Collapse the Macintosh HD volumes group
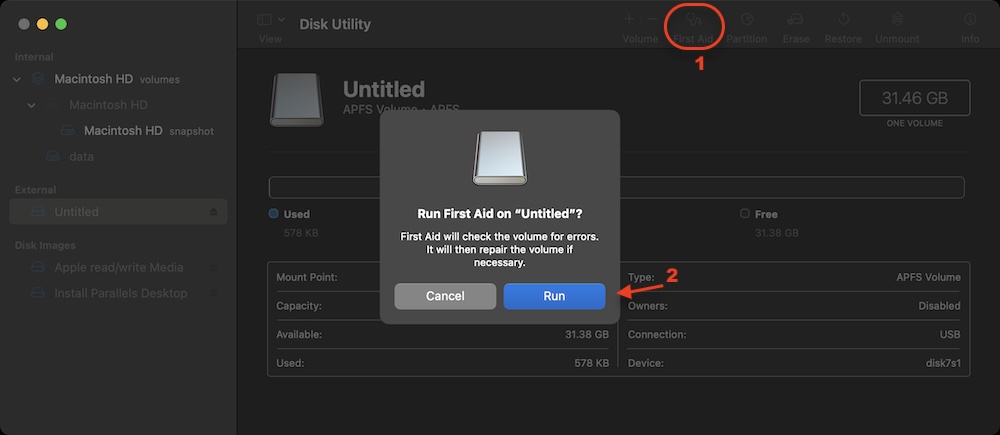The image size is (1000, 435). (x=17, y=79)
